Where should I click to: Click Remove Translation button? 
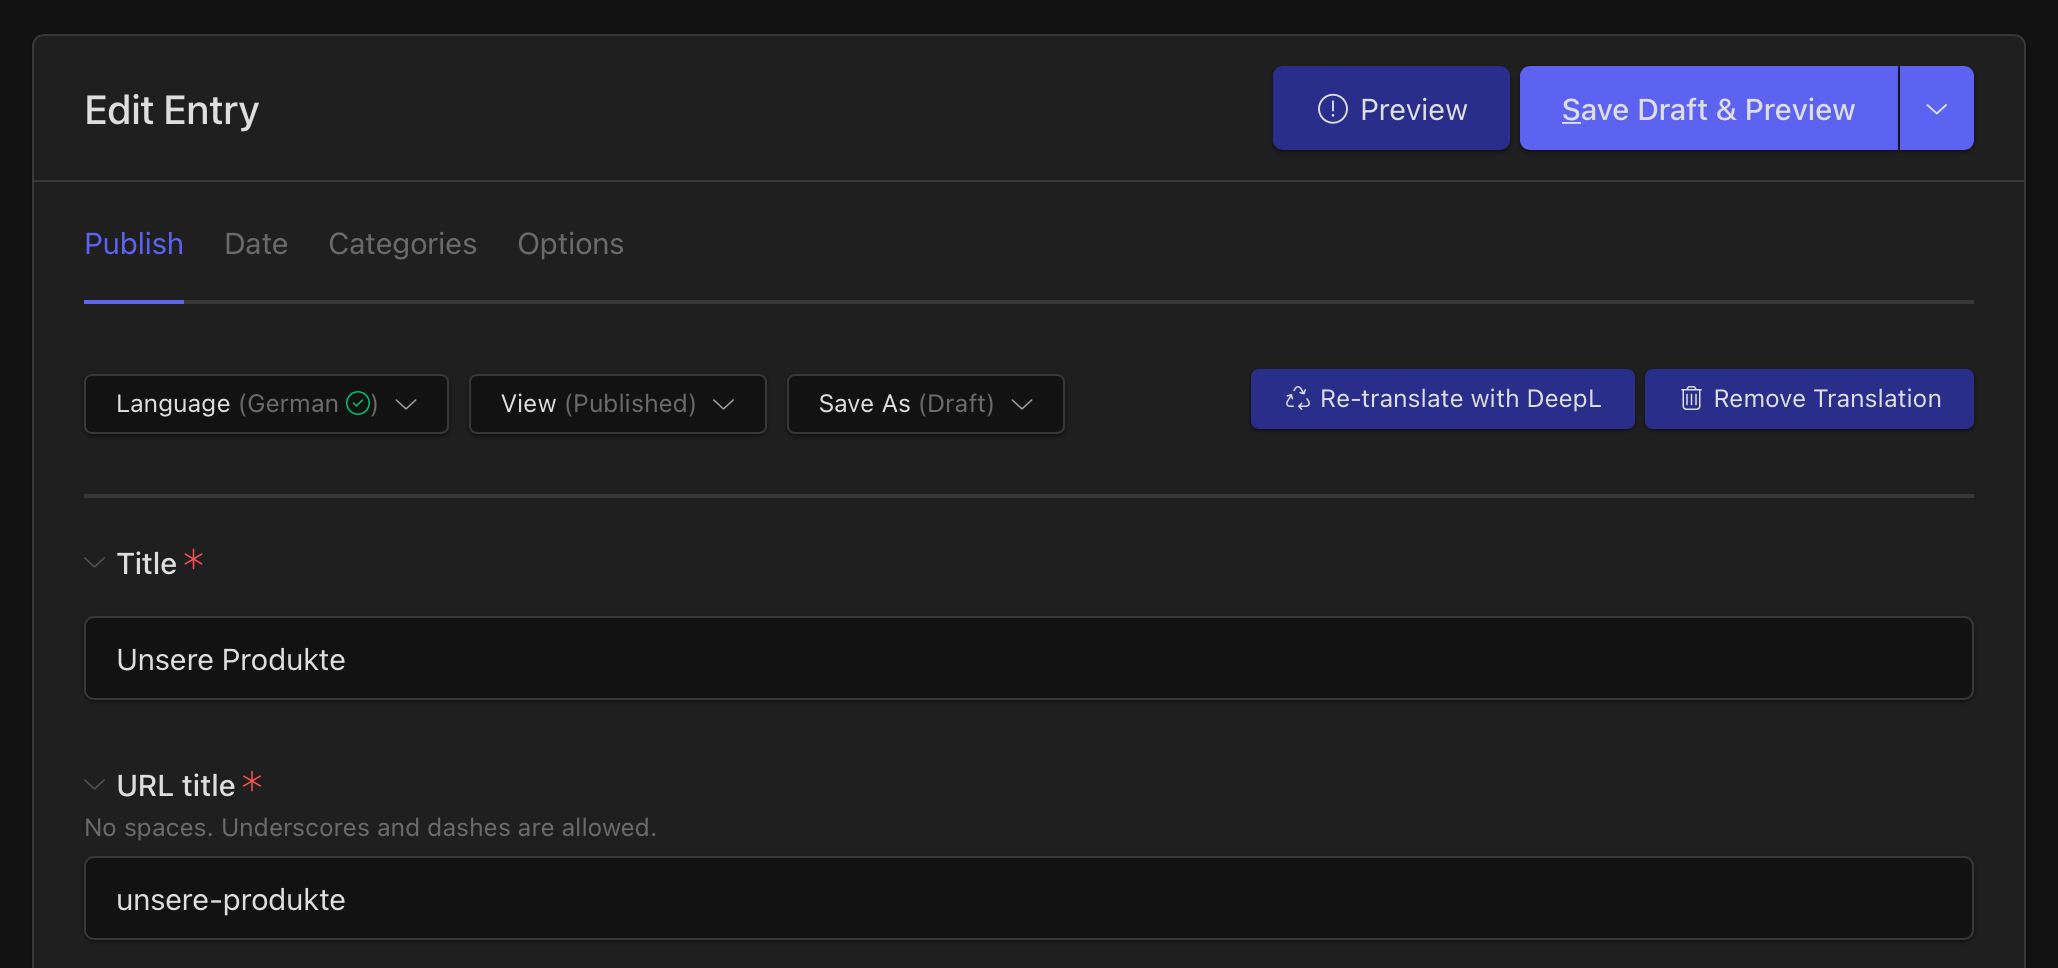coord(1809,399)
